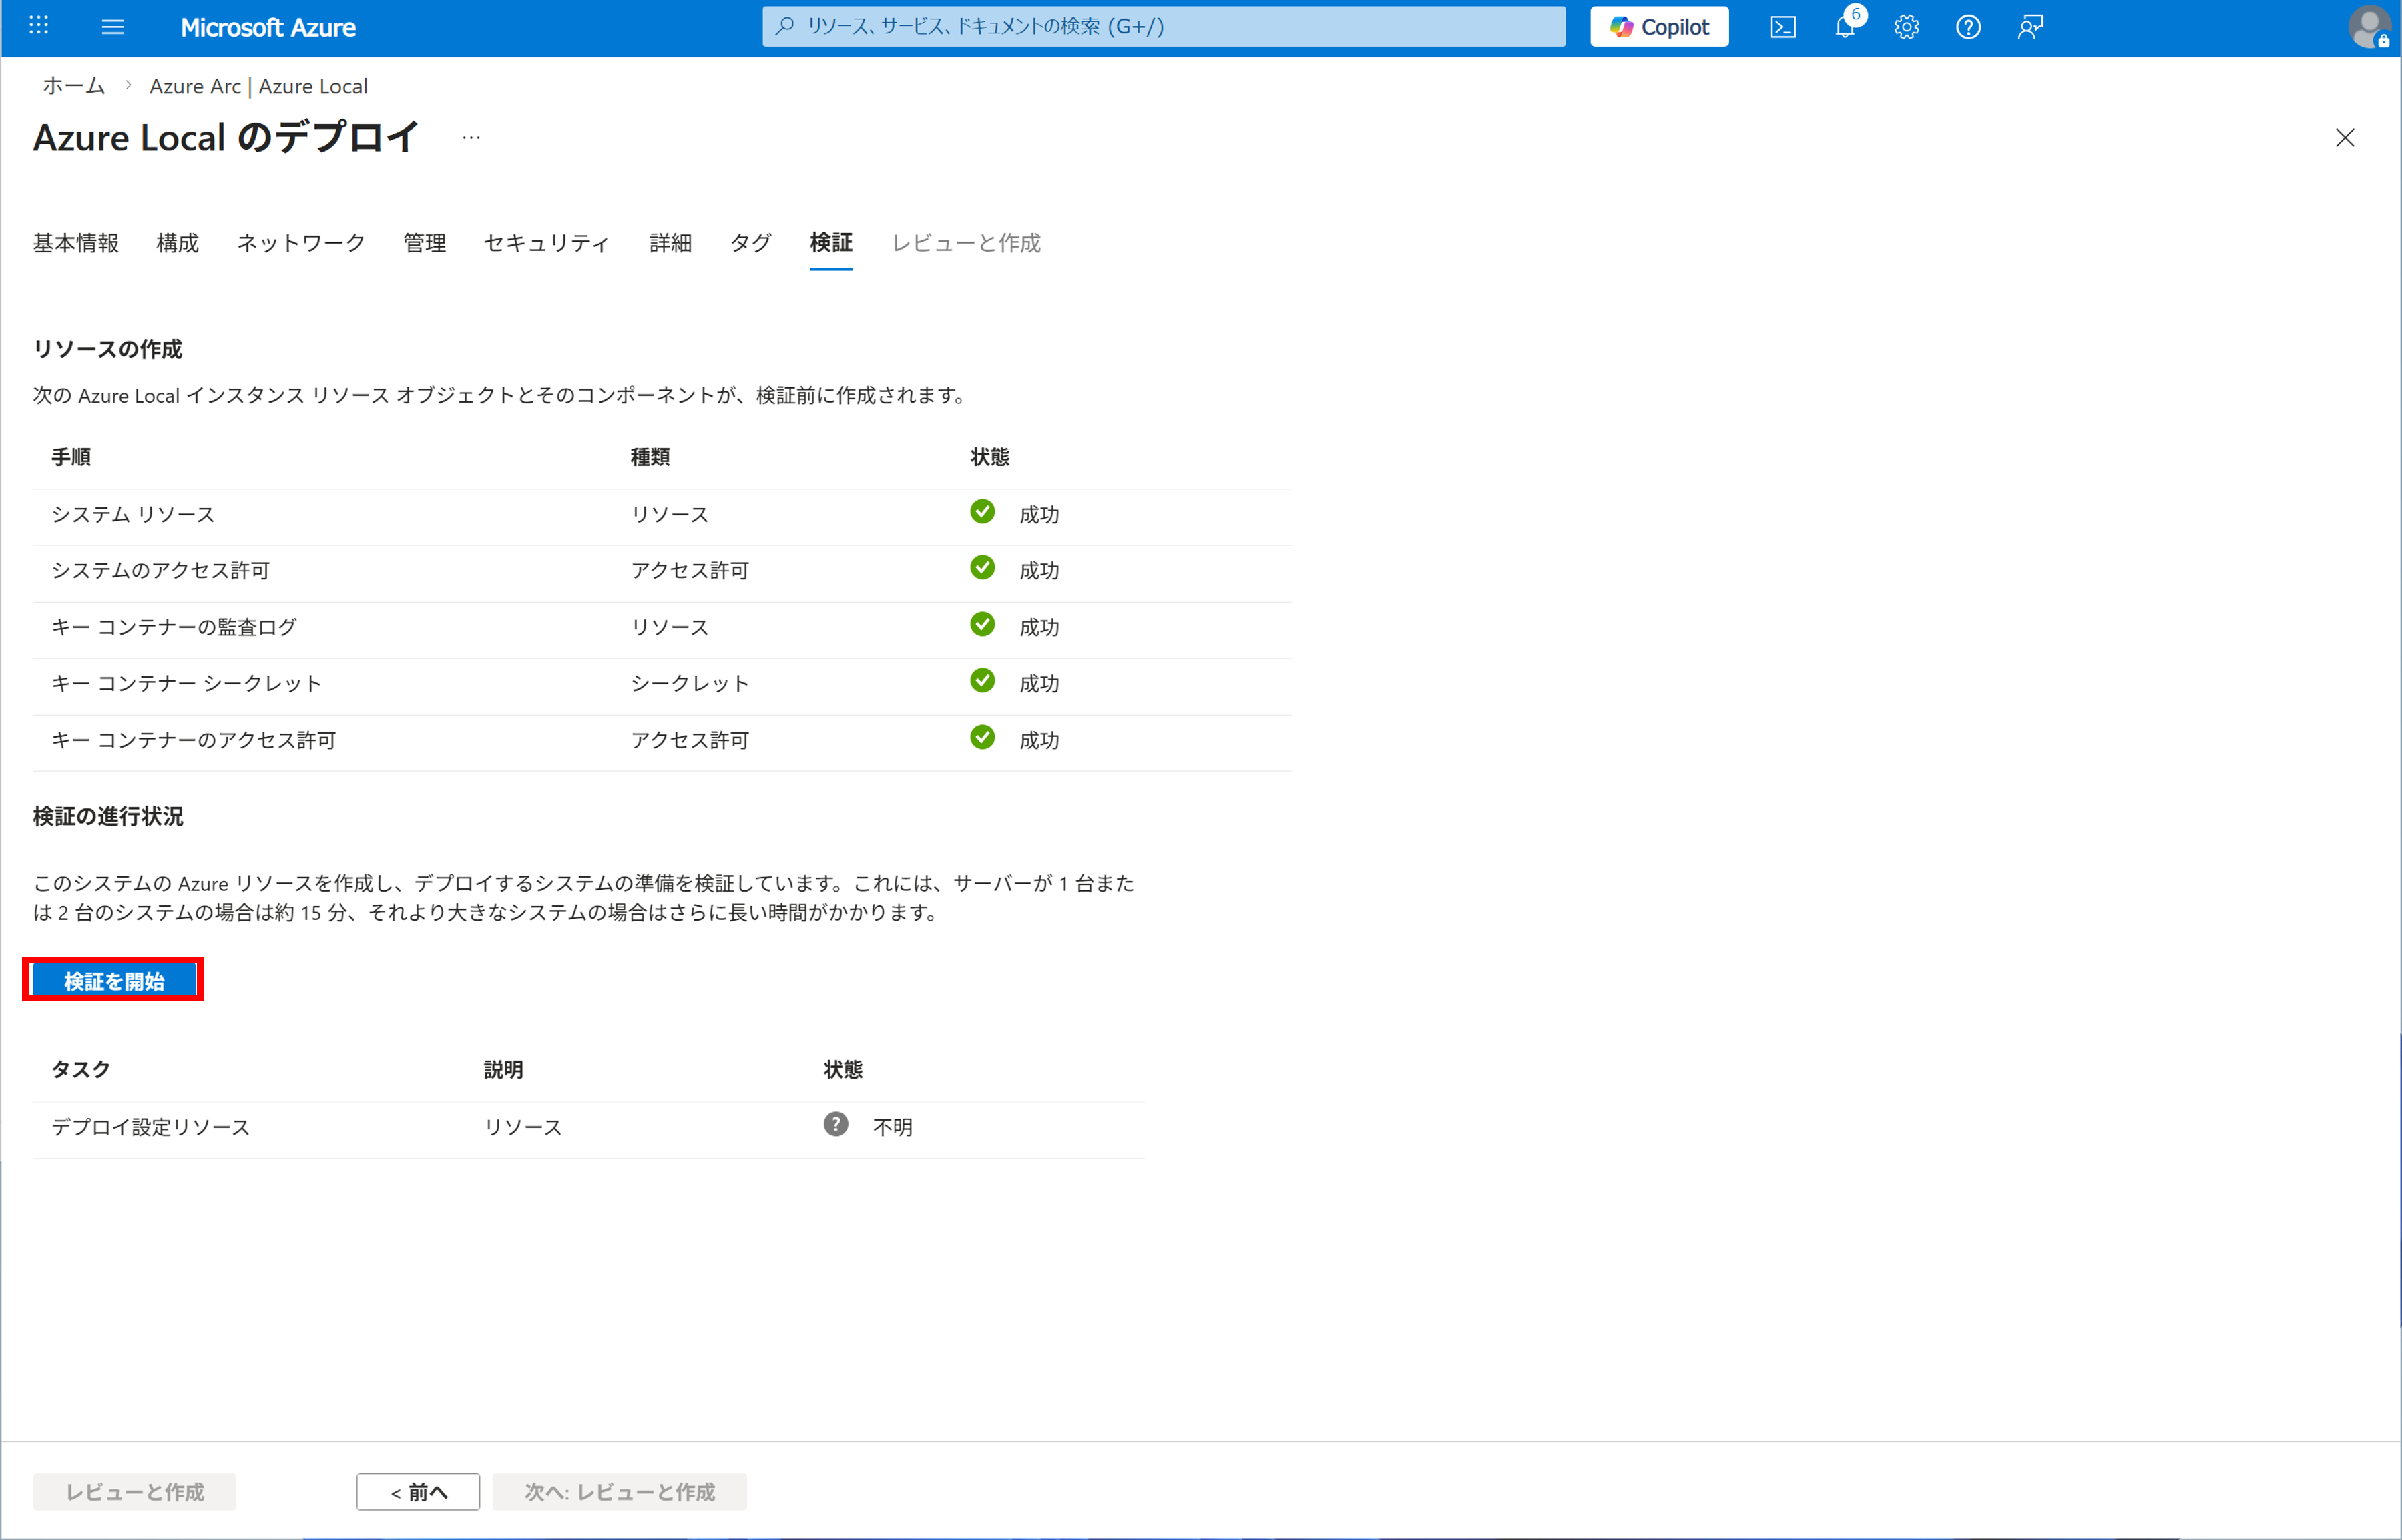Click the unknown status icon for デプロイ設定リソース
Screen dimensions: 2402x1540
(836, 1124)
